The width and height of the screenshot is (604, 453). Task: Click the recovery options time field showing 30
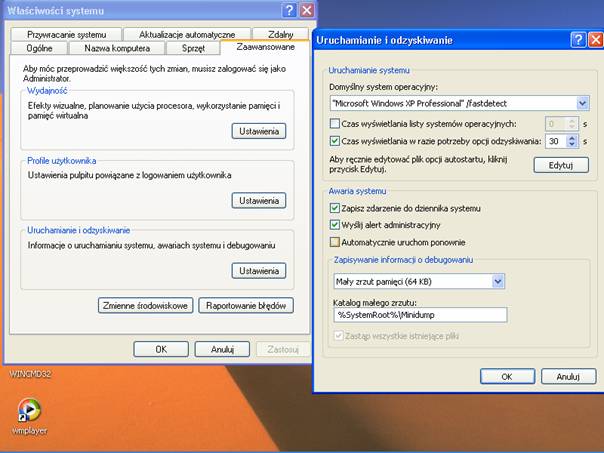coord(556,141)
